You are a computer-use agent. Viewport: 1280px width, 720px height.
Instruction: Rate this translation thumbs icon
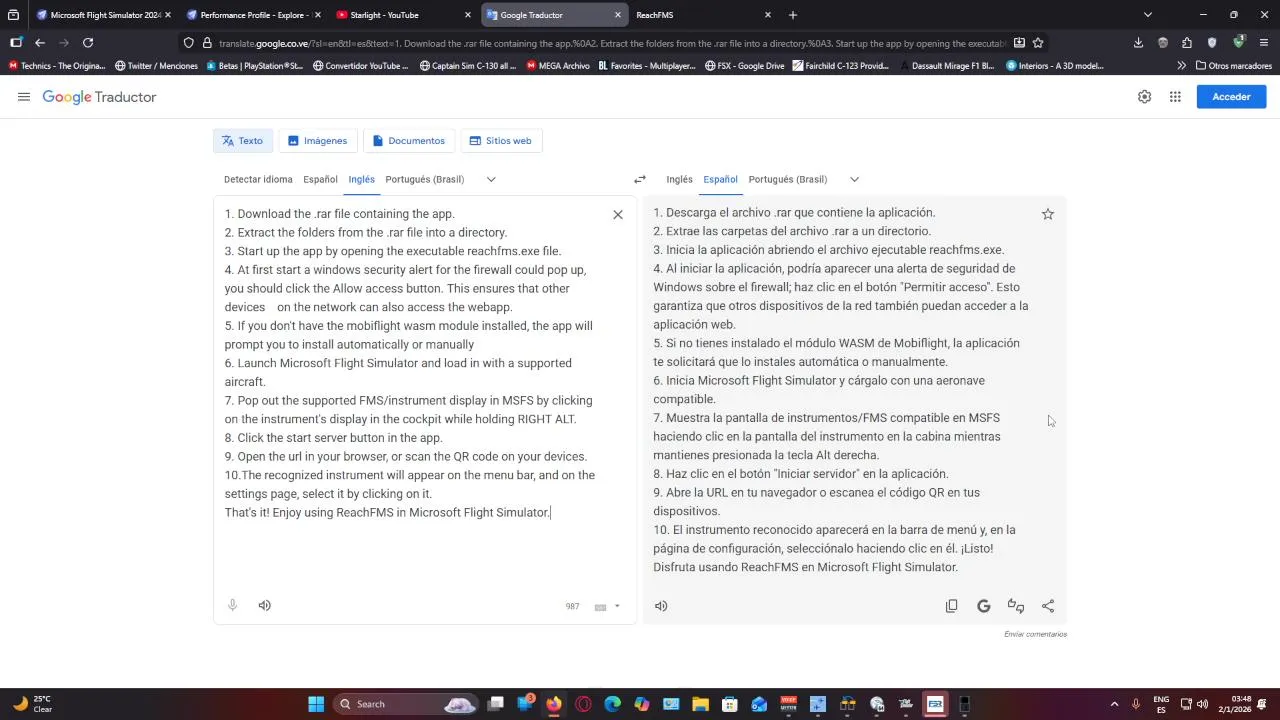point(1016,606)
